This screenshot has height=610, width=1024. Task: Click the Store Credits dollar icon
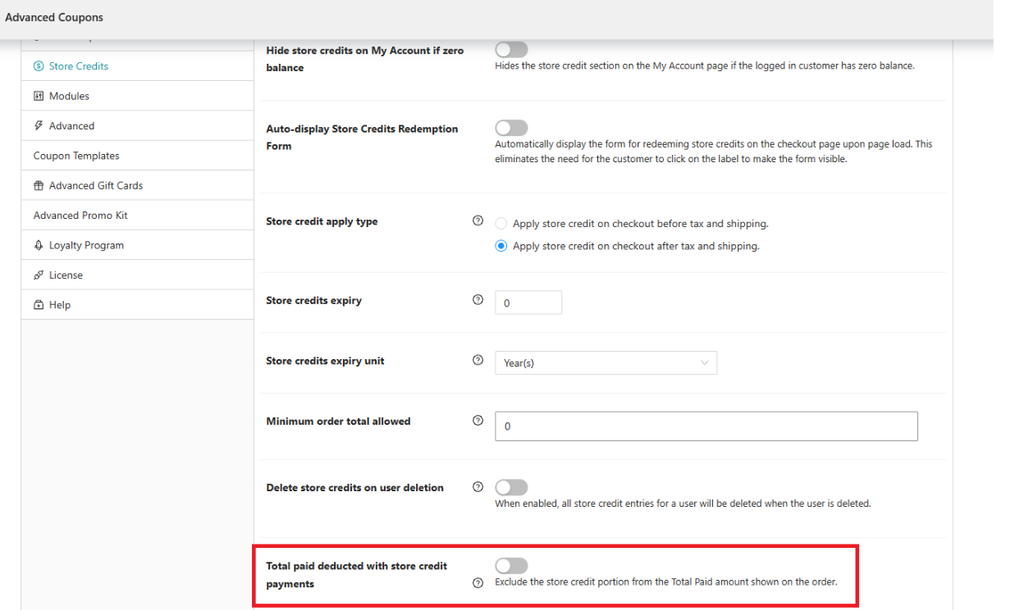tap(39, 66)
